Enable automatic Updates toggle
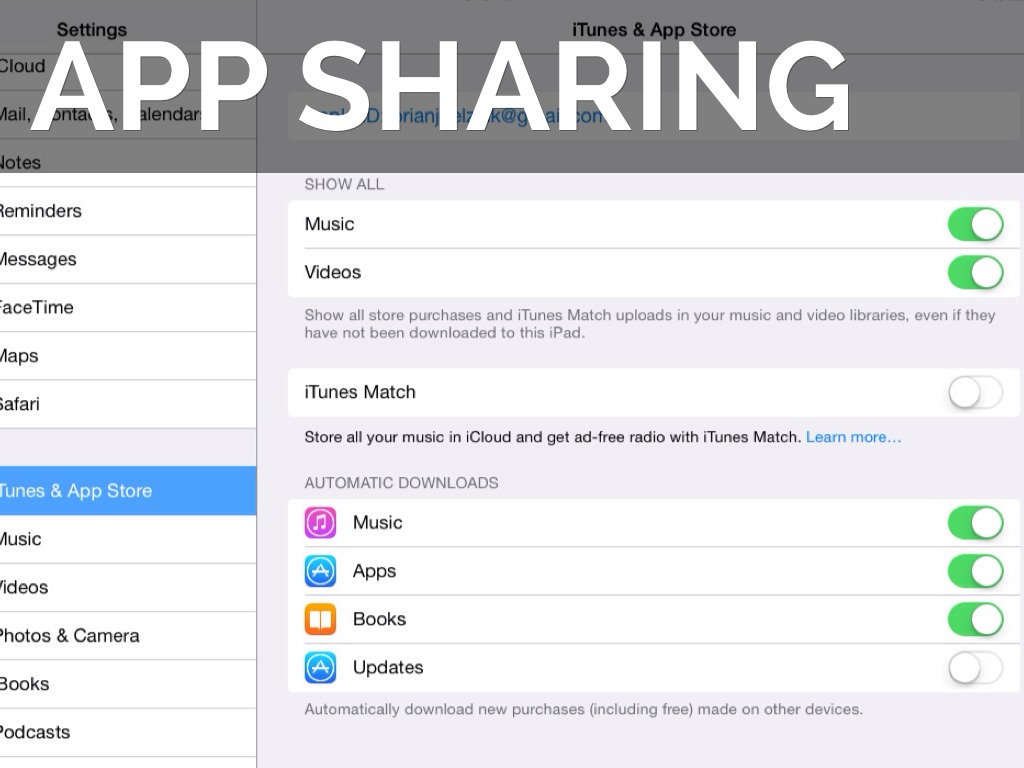1024x768 pixels. tap(975, 667)
